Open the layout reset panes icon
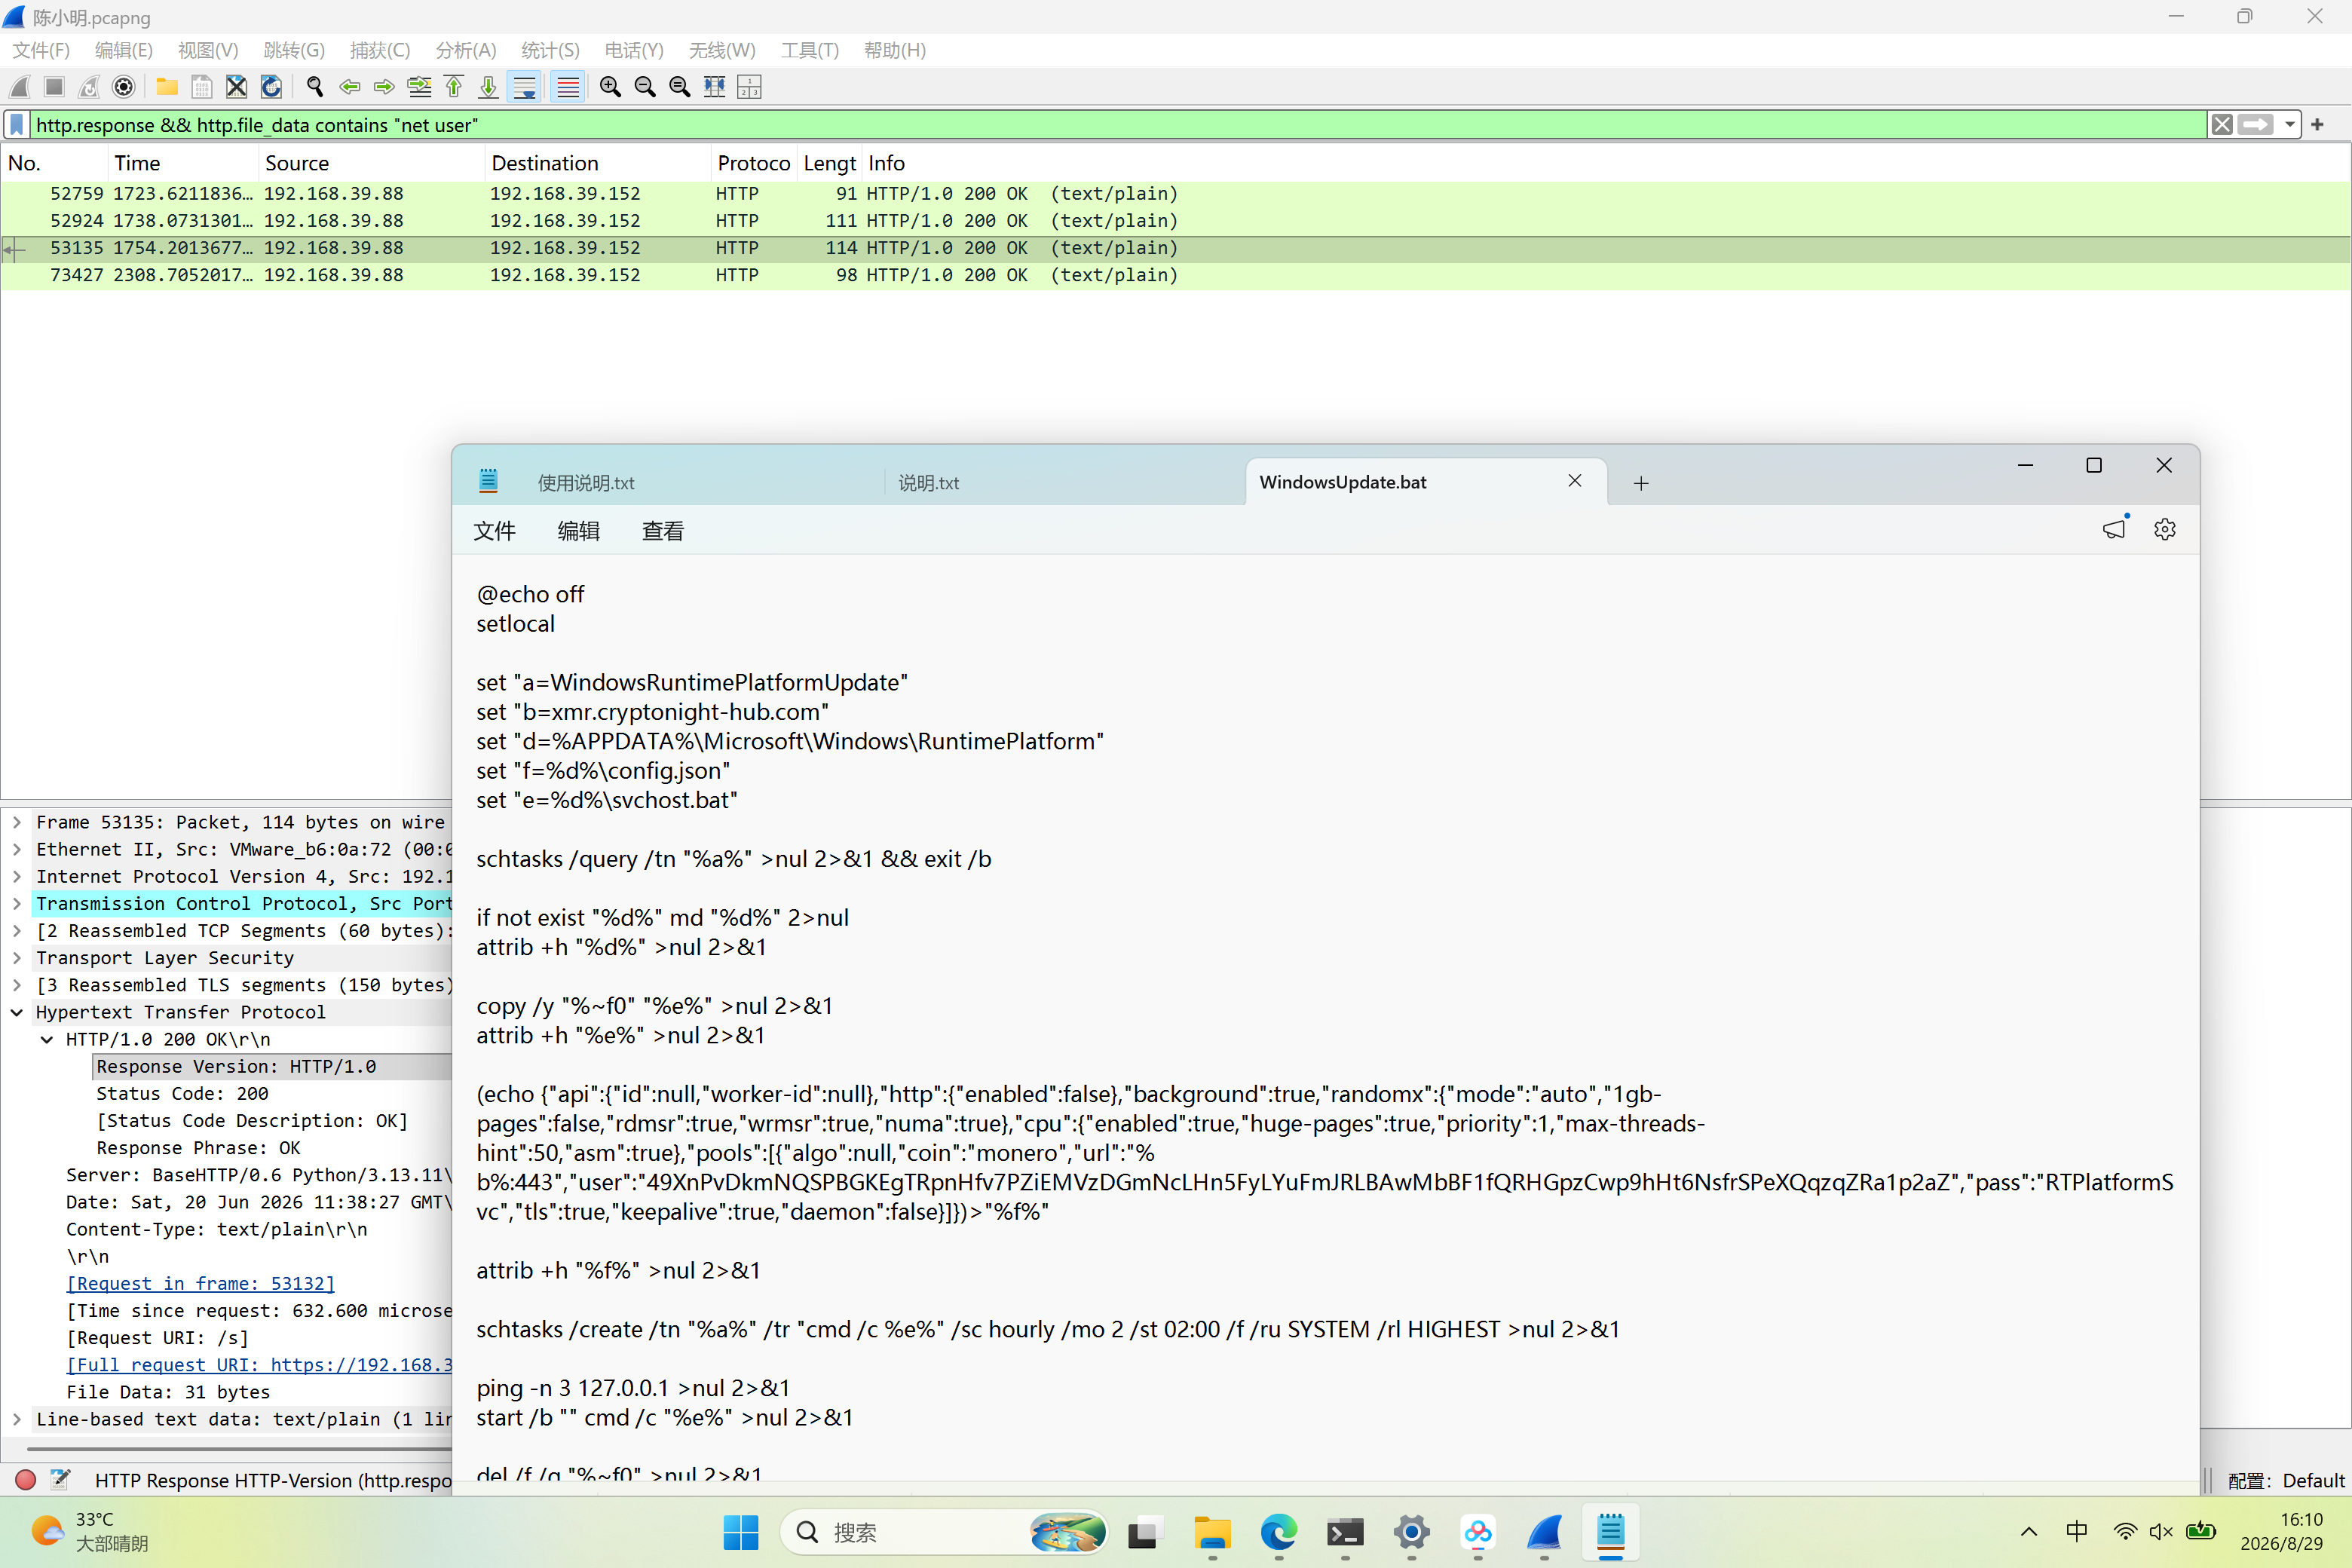This screenshot has height=1568, width=2352. click(x=749, y=87)
